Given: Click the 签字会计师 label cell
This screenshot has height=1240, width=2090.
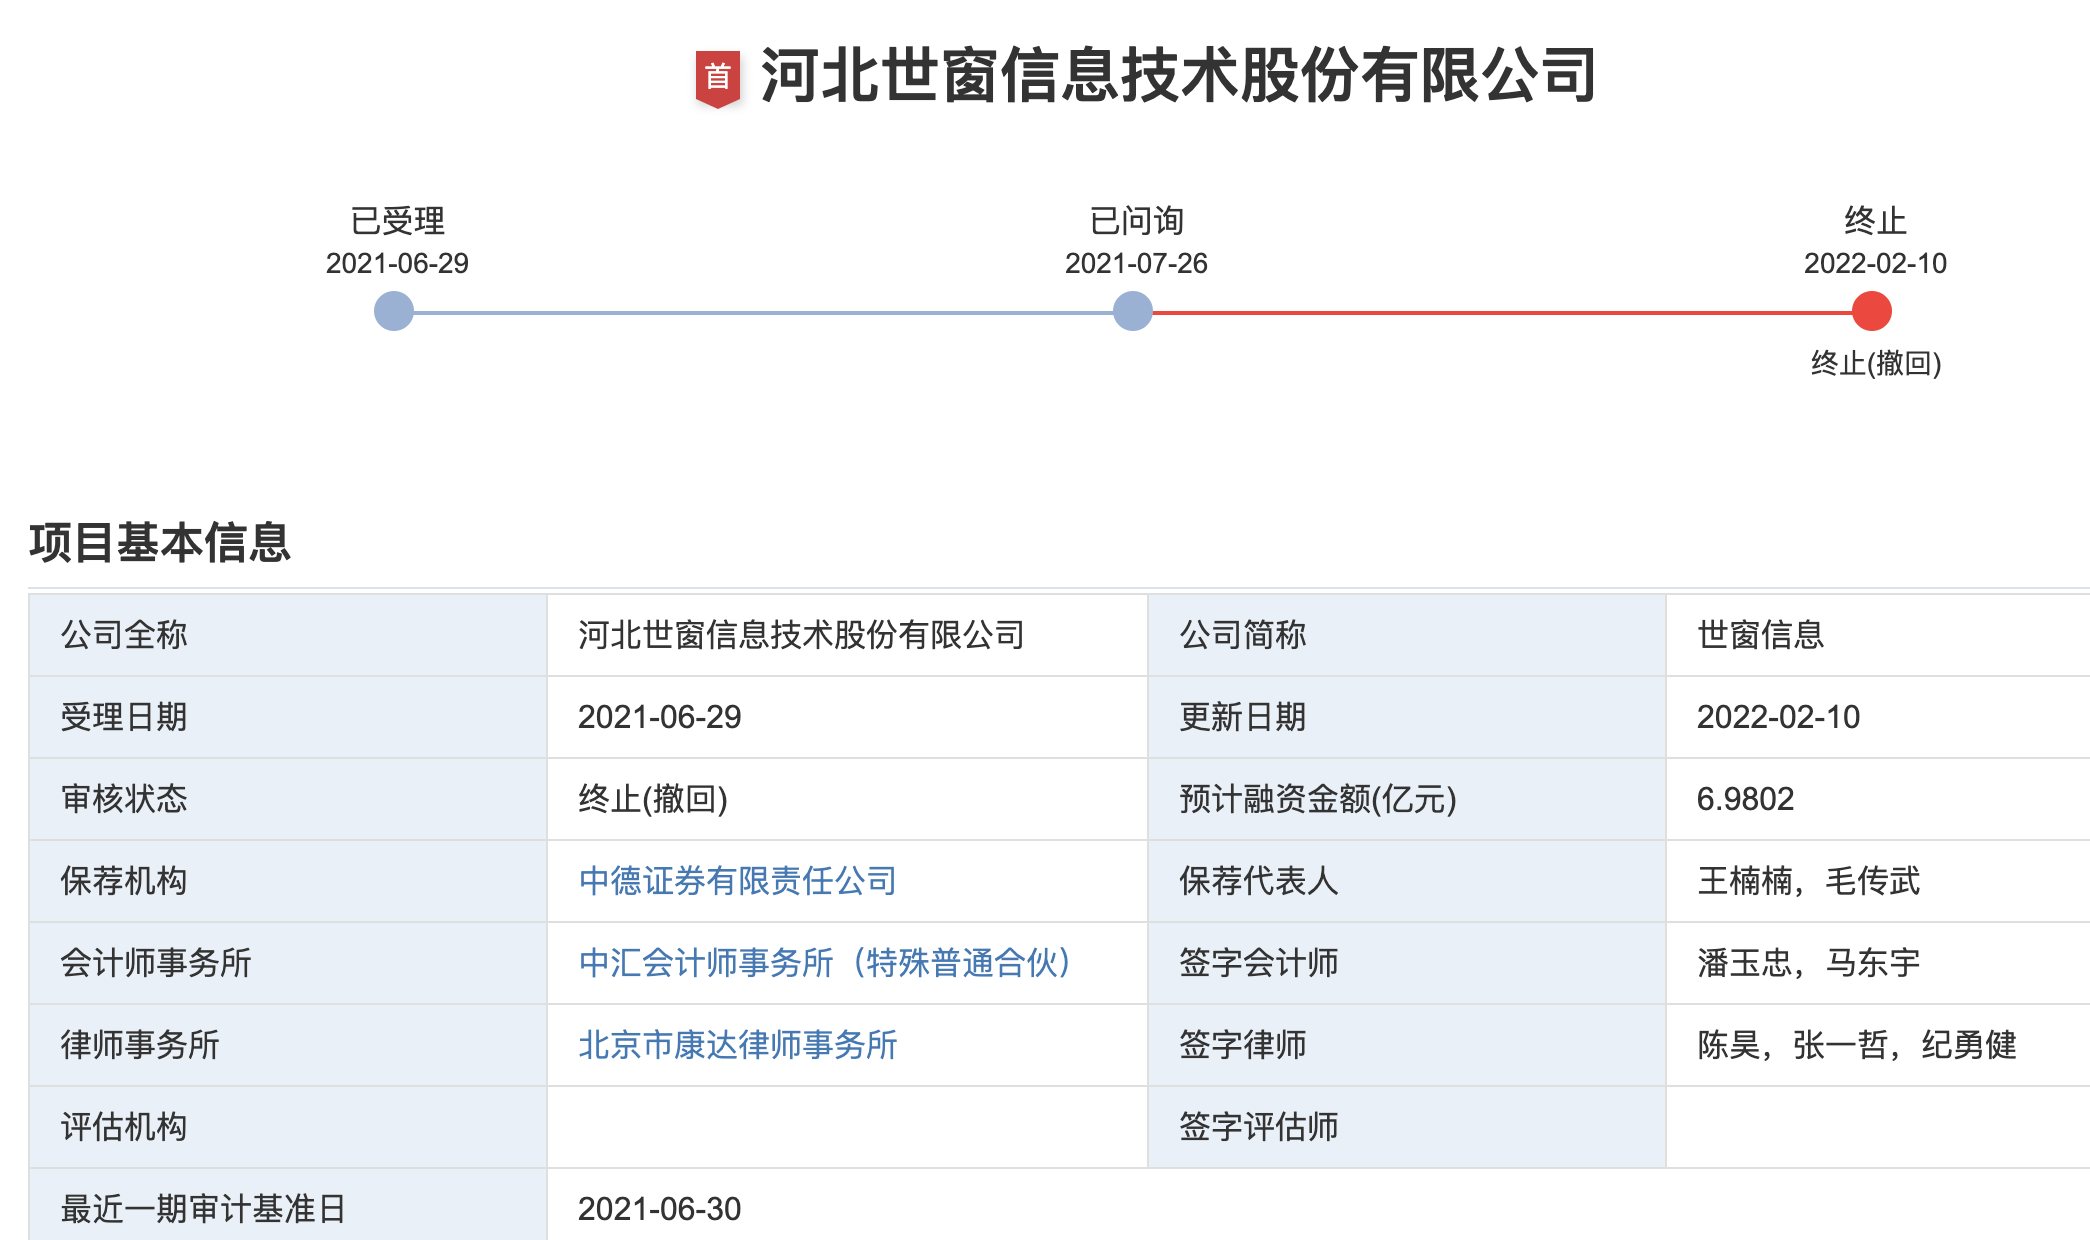Looking at the screenshot, I should [1407, 963].
